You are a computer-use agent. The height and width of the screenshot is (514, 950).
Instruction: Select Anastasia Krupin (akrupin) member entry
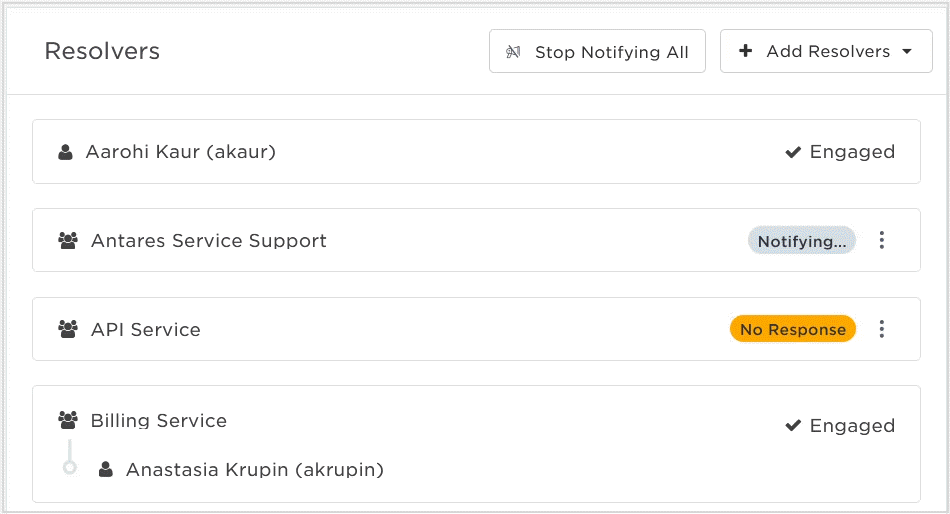coord(254,470)
